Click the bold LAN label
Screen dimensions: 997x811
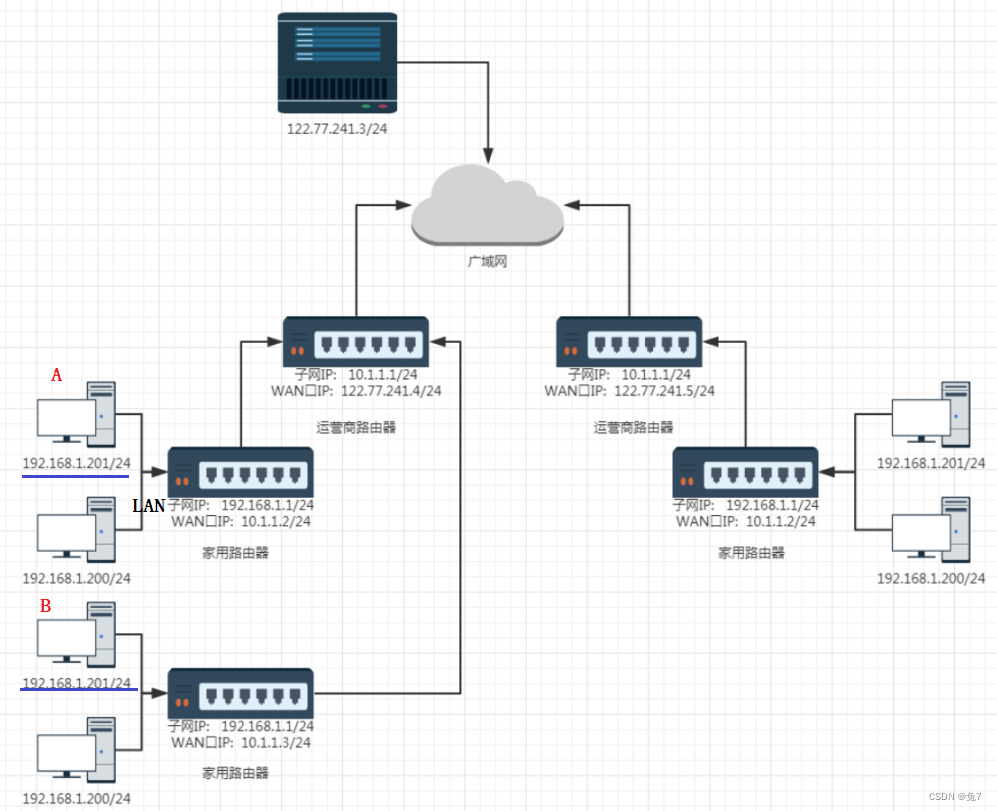click(x=148, y=506)
